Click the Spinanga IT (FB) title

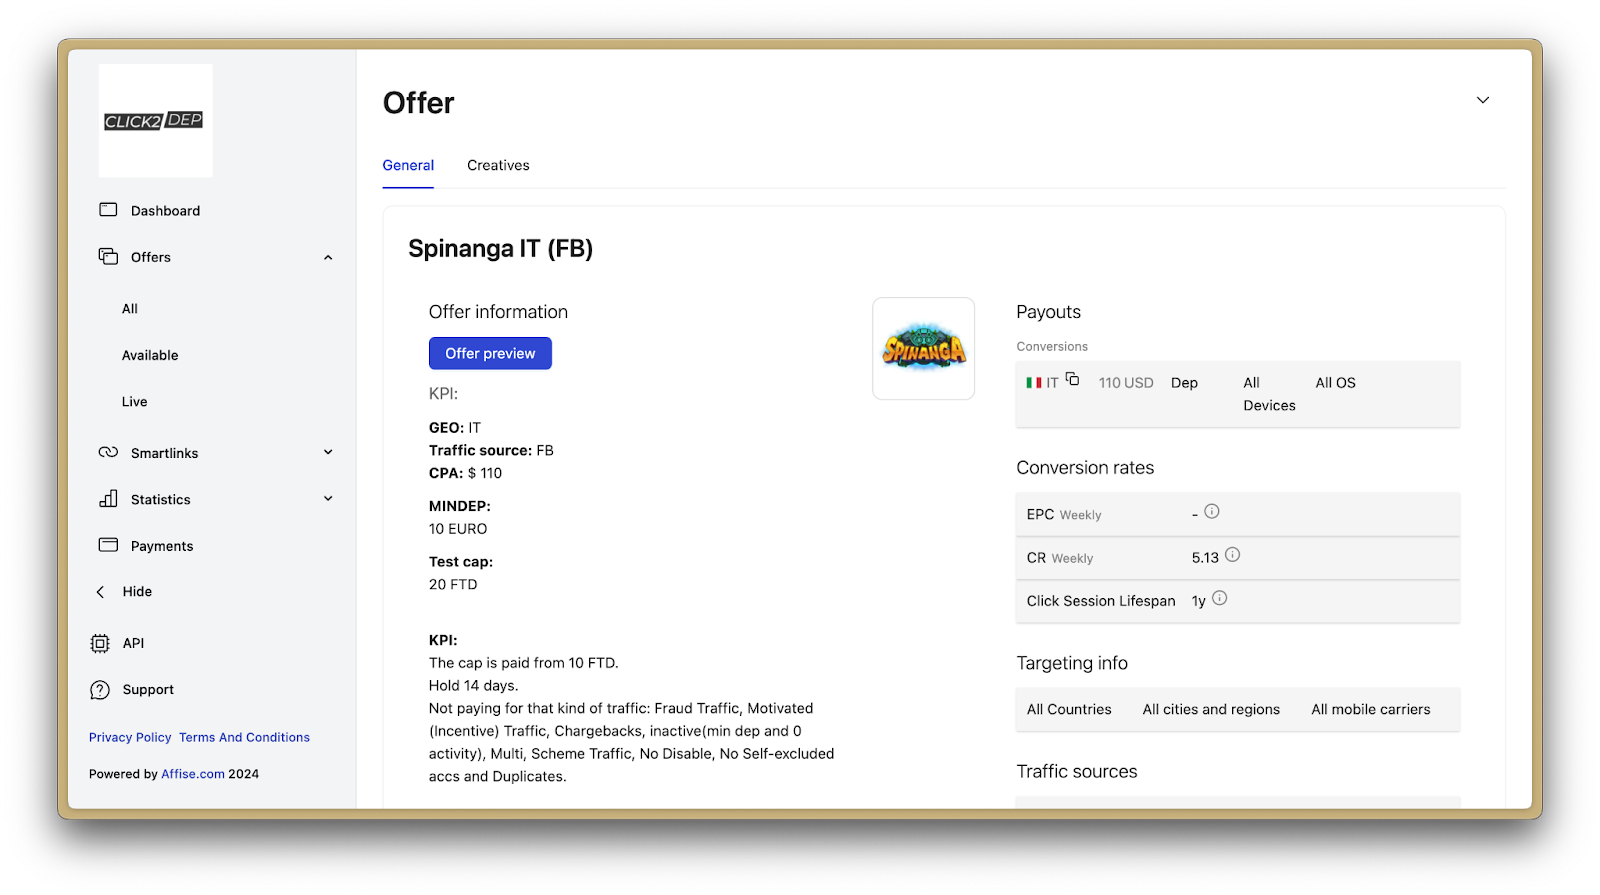coord(500,248)
